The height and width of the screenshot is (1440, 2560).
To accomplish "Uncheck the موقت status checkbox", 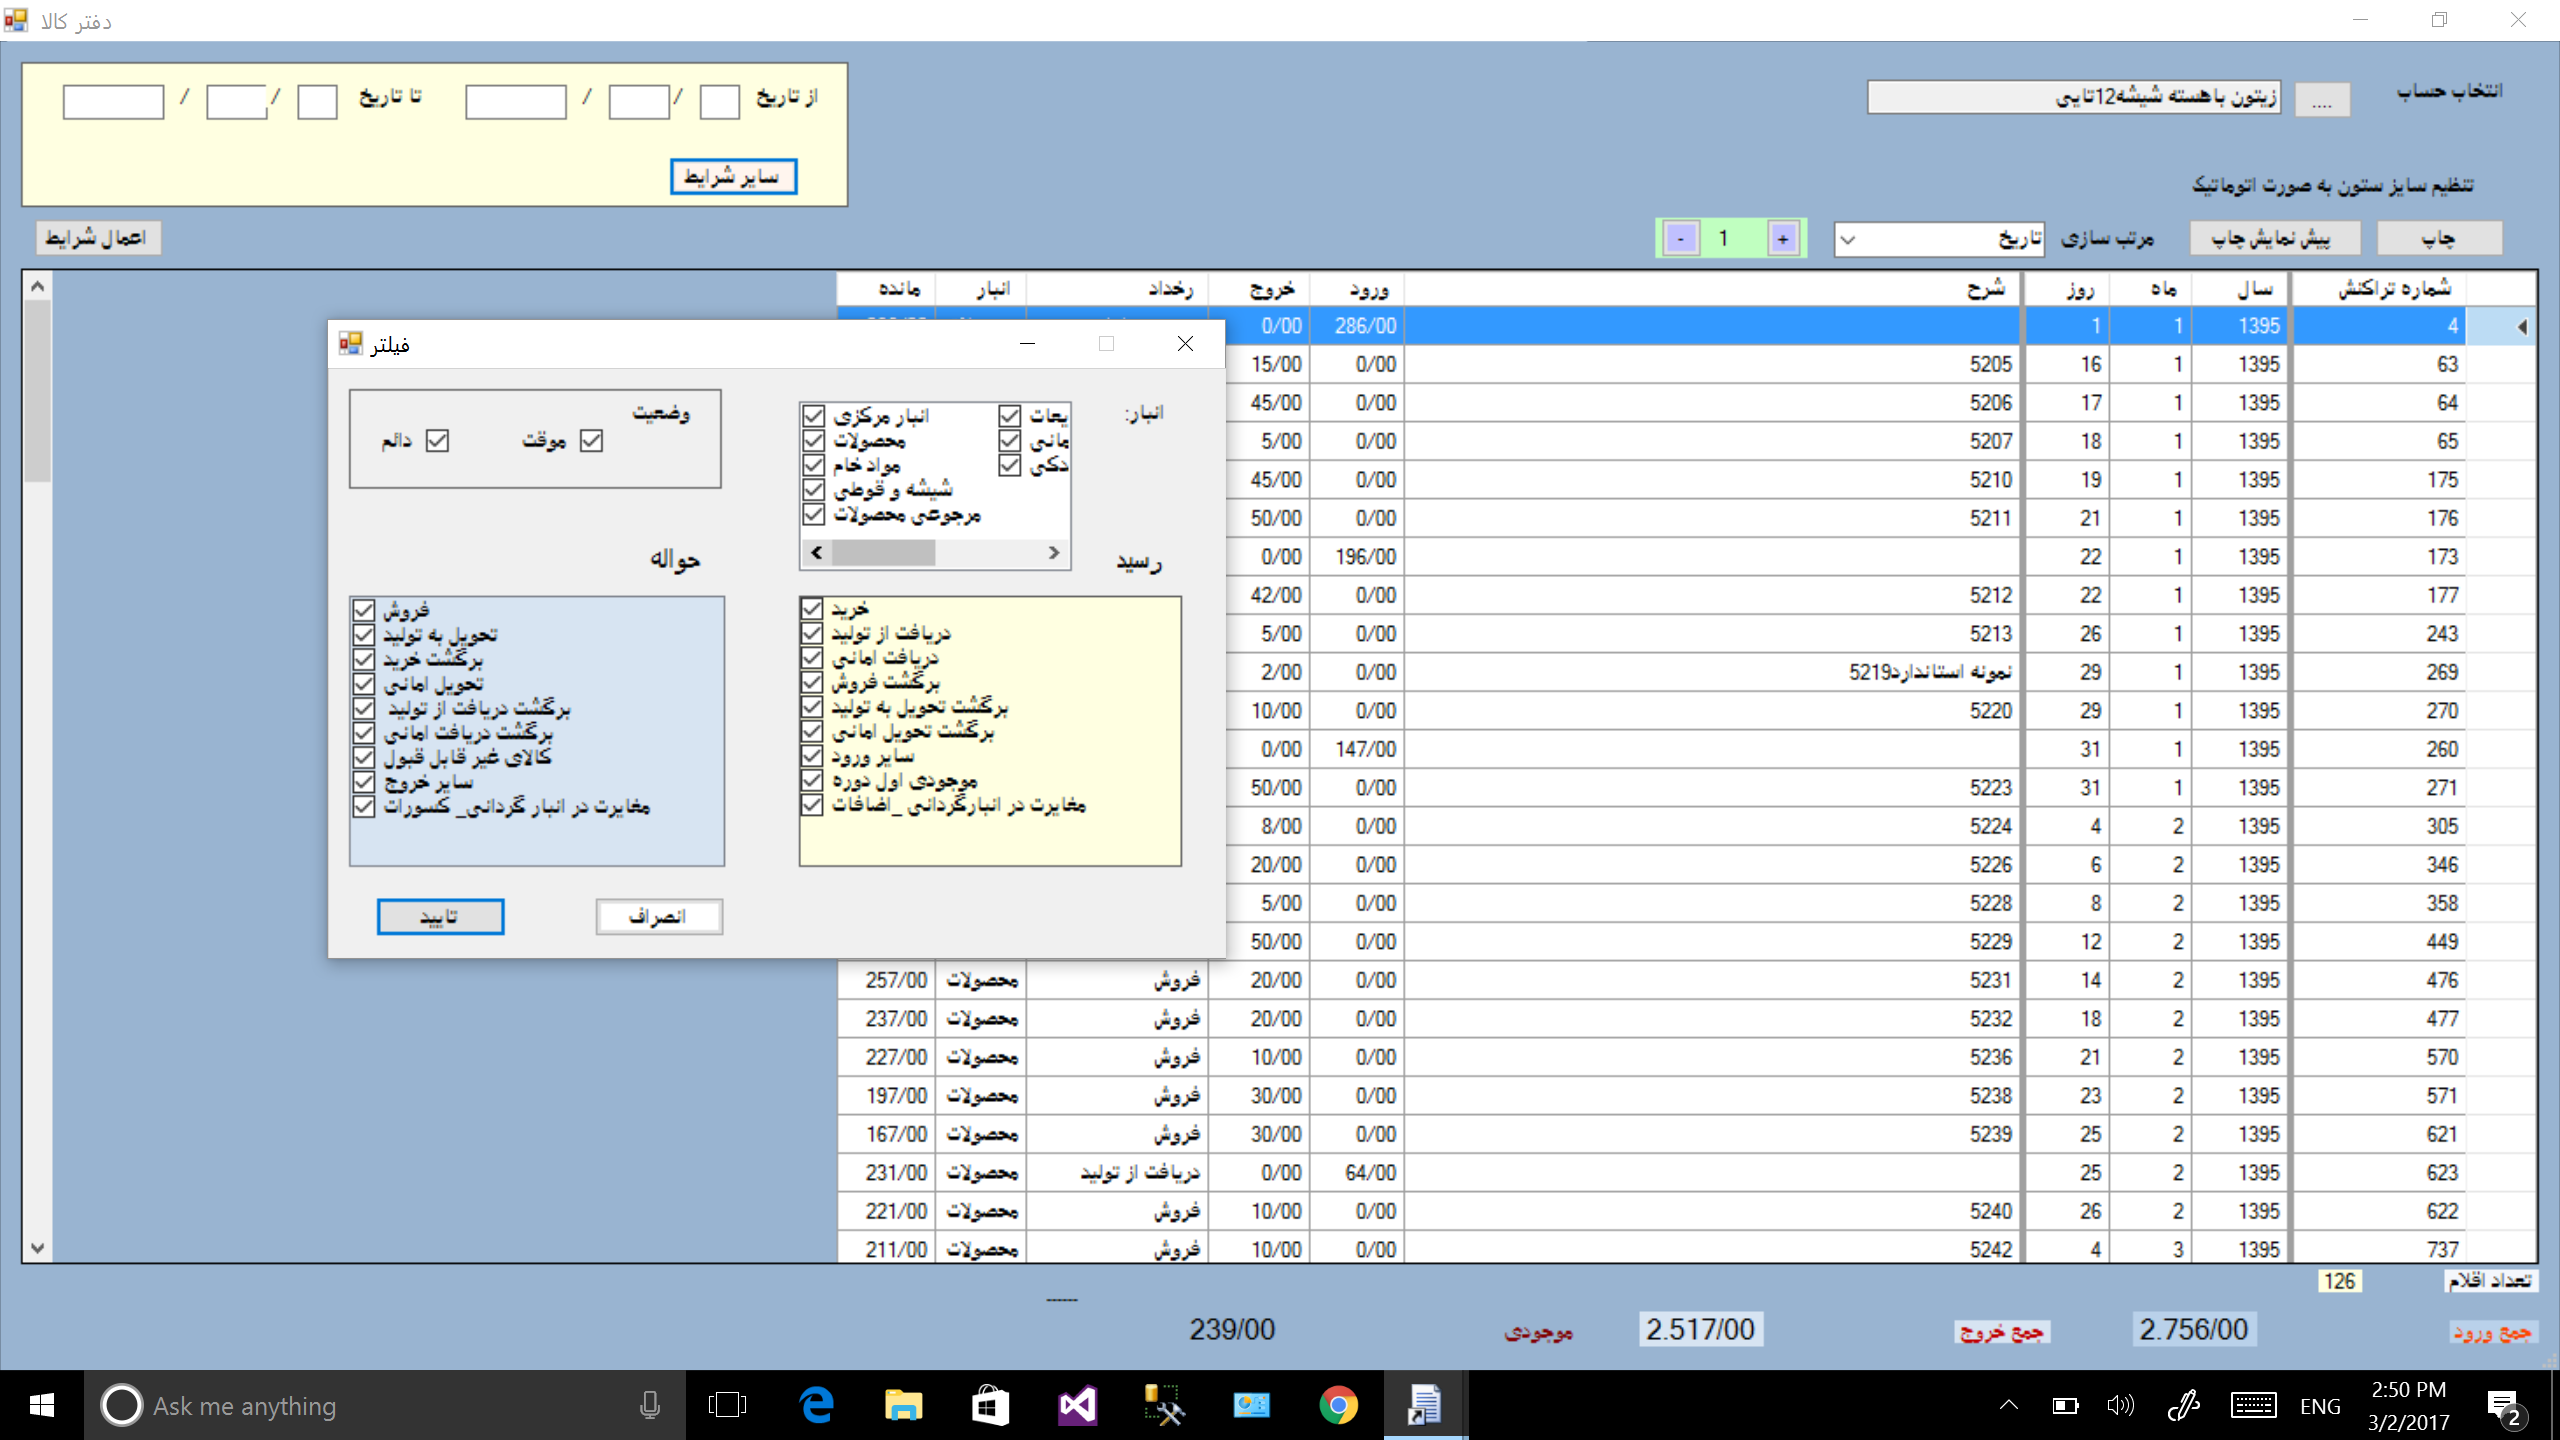I will pyautogui.click(x=592, y=441).
